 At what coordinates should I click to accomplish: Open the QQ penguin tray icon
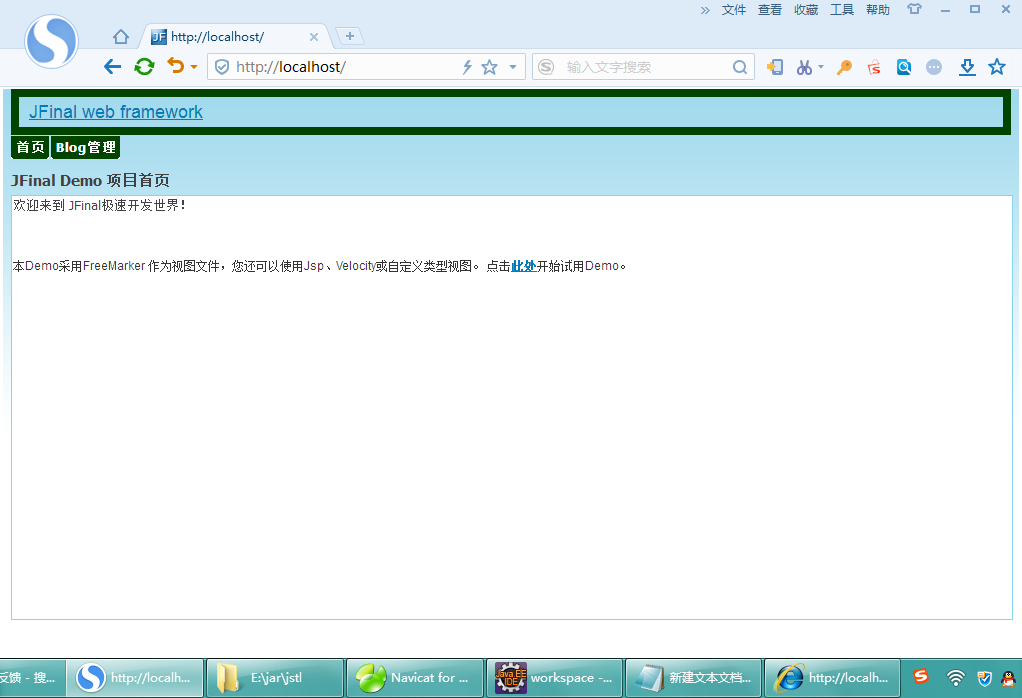coord(1008,678)
